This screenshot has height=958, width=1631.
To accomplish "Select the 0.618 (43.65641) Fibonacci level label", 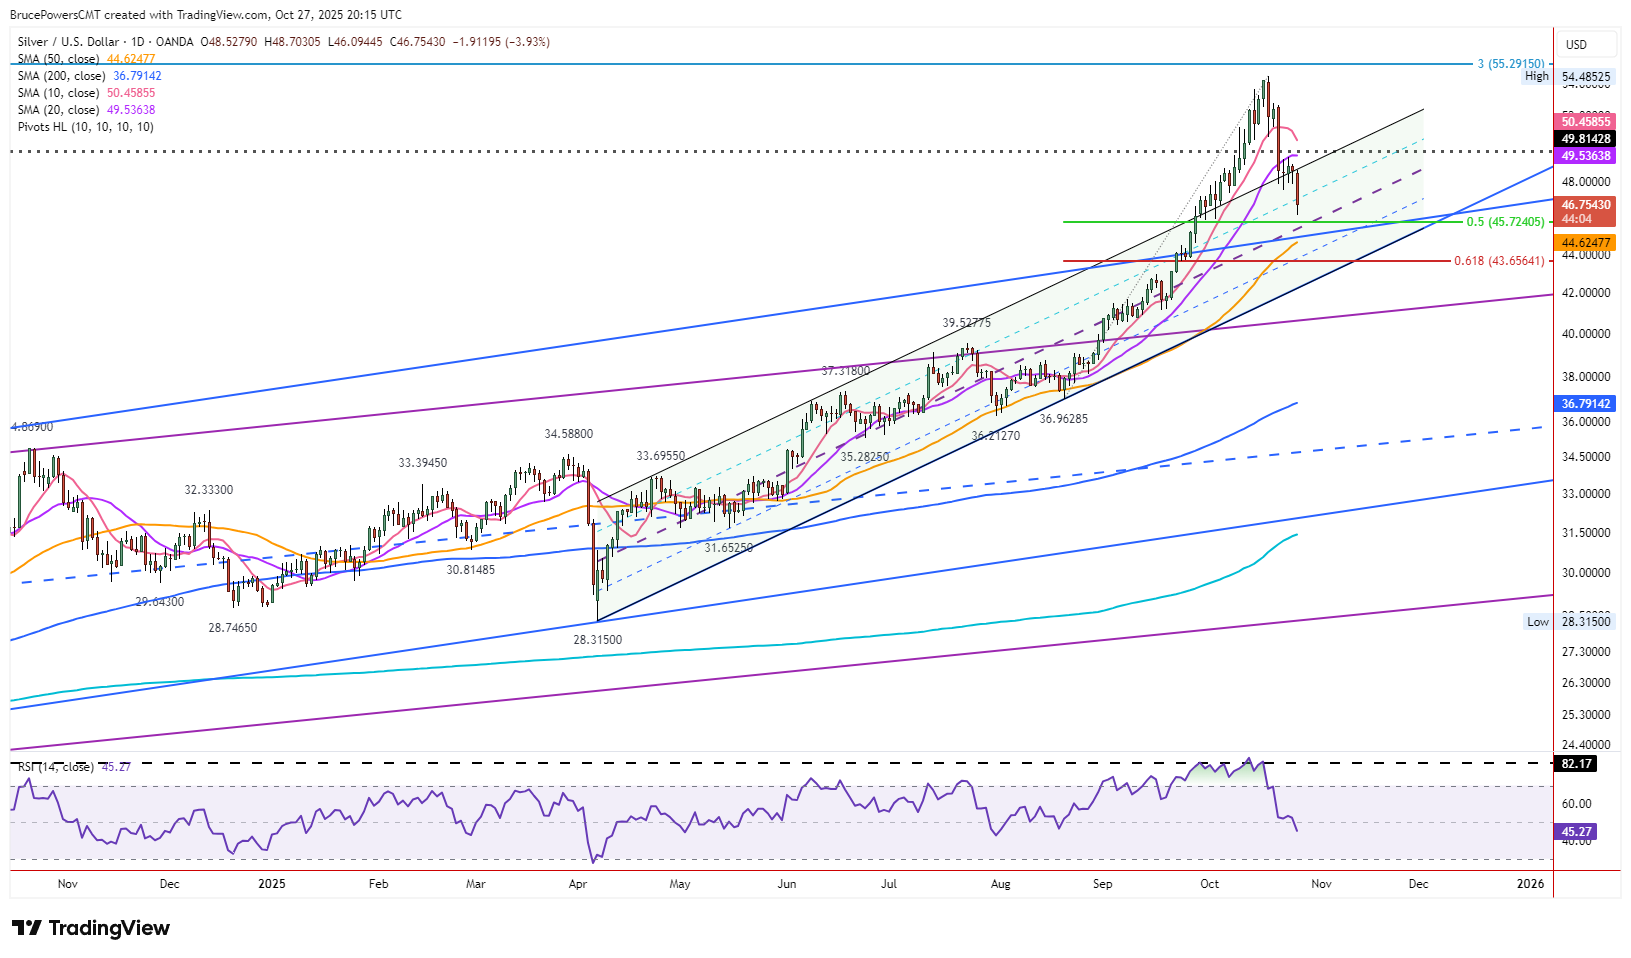I will (x=1498, y=261).
